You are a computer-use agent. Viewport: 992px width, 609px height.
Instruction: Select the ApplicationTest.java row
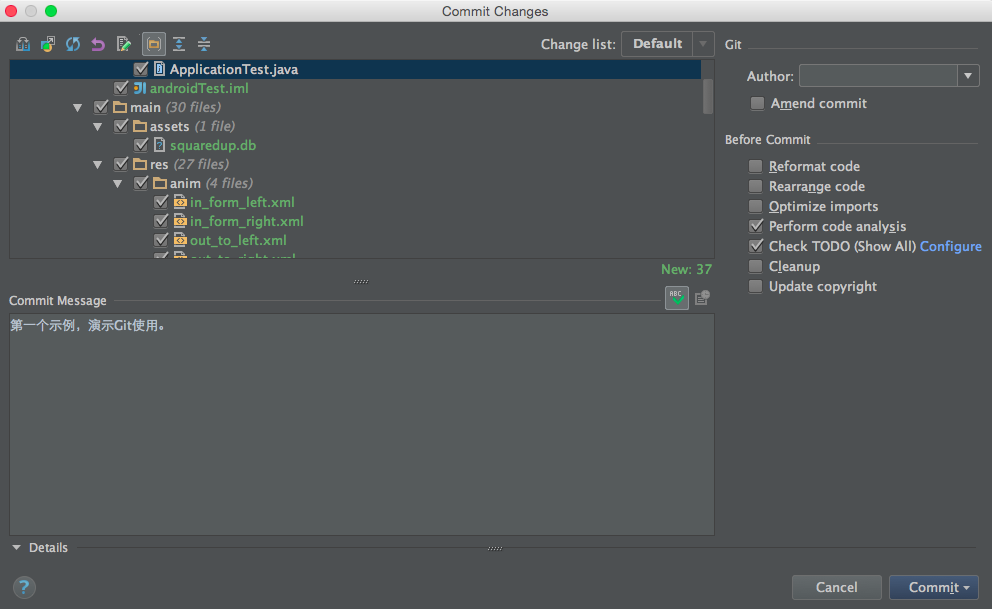coord(356,69)
